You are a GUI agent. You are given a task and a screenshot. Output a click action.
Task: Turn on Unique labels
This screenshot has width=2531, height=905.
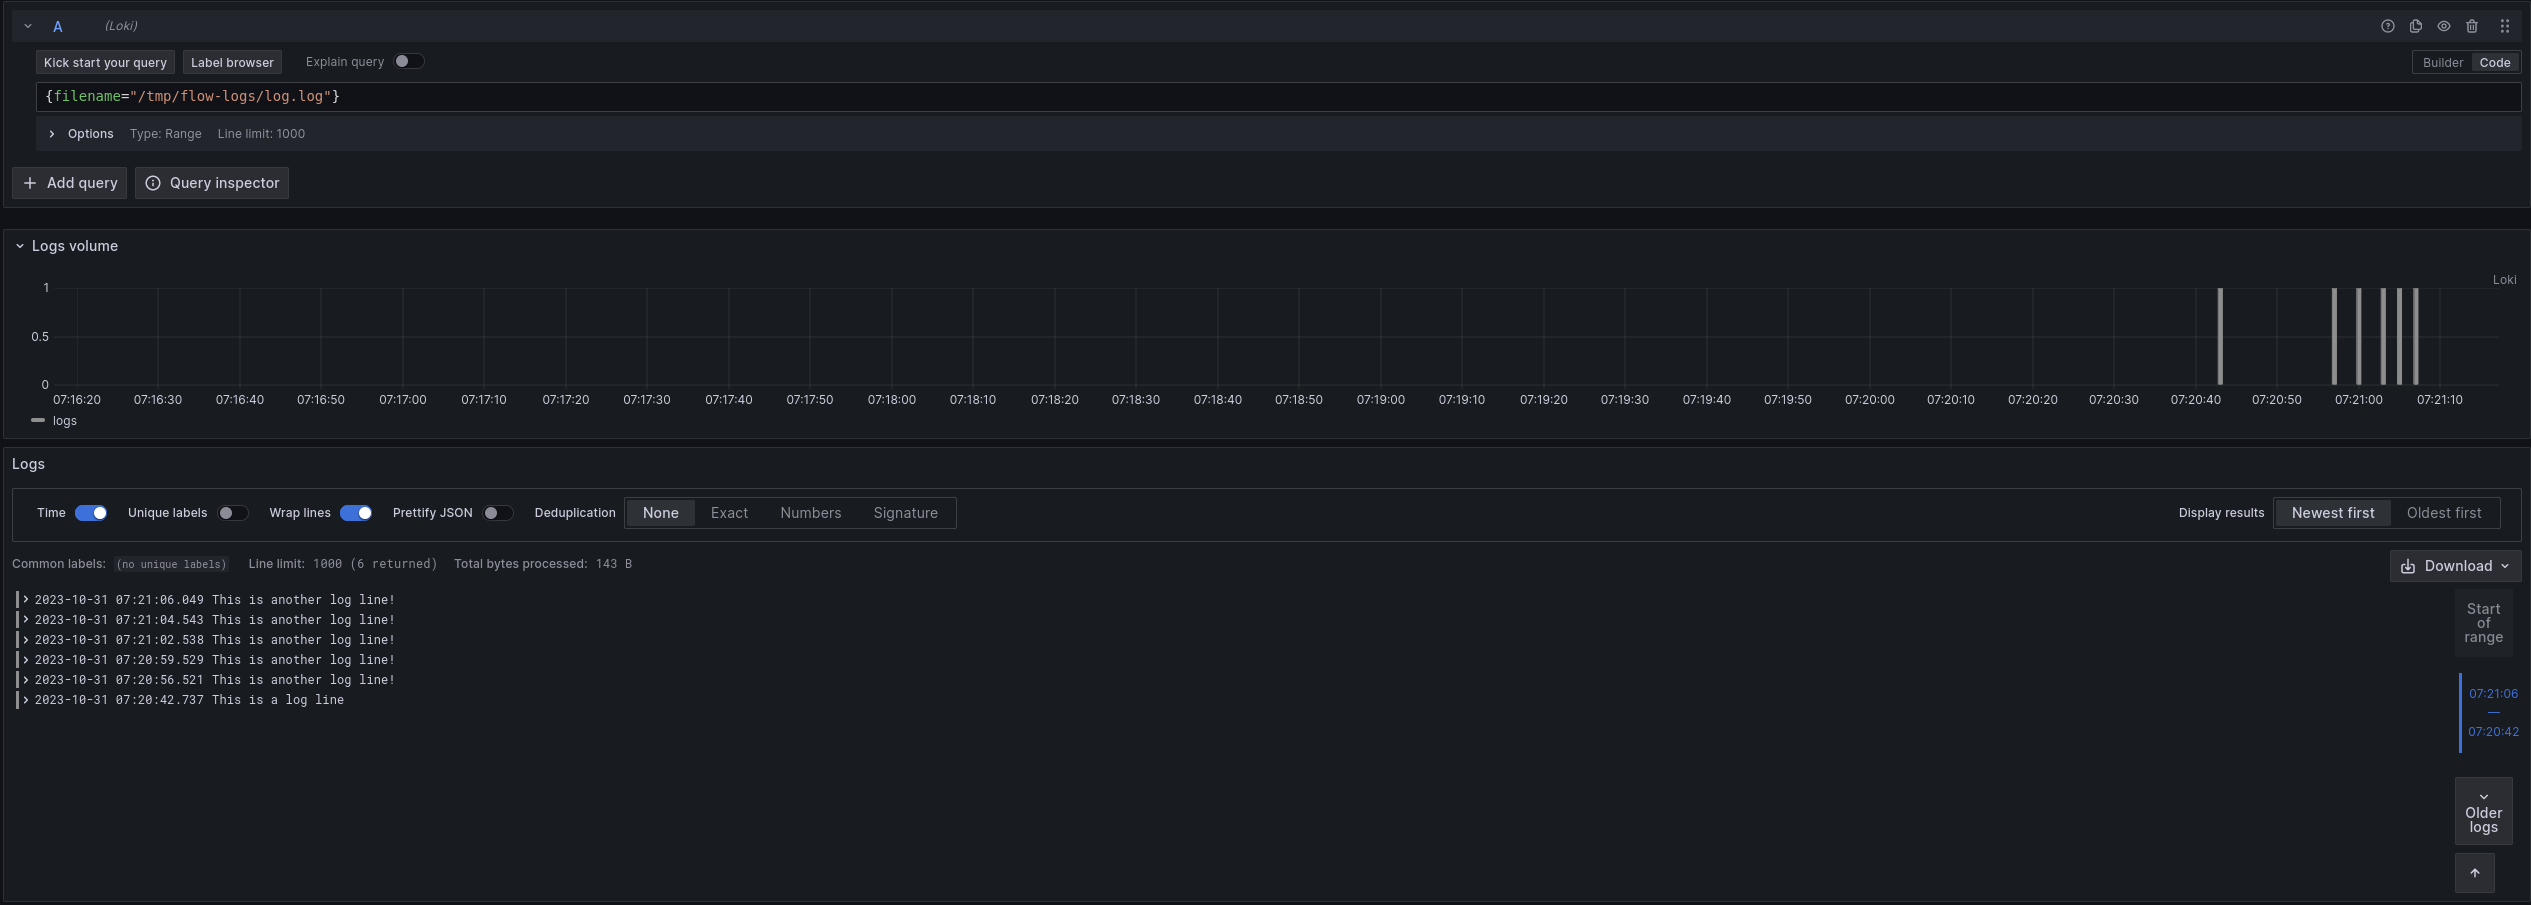tap(233, 513)
